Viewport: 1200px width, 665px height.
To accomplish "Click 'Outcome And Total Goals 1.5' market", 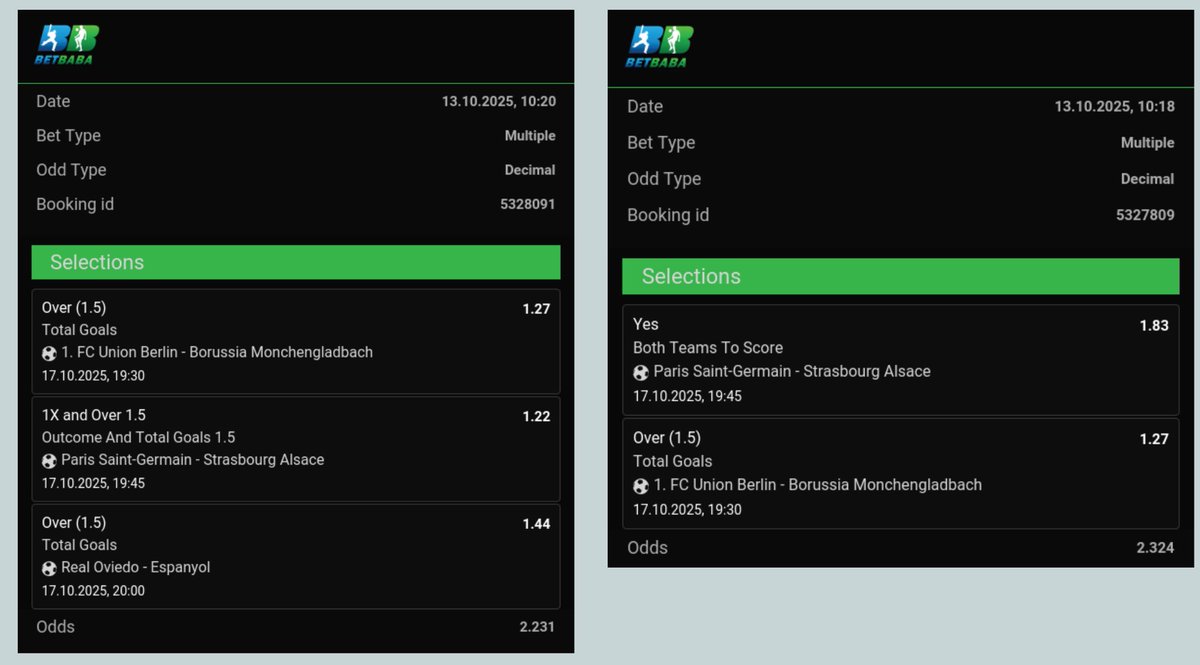I will (x=139, y=437).
